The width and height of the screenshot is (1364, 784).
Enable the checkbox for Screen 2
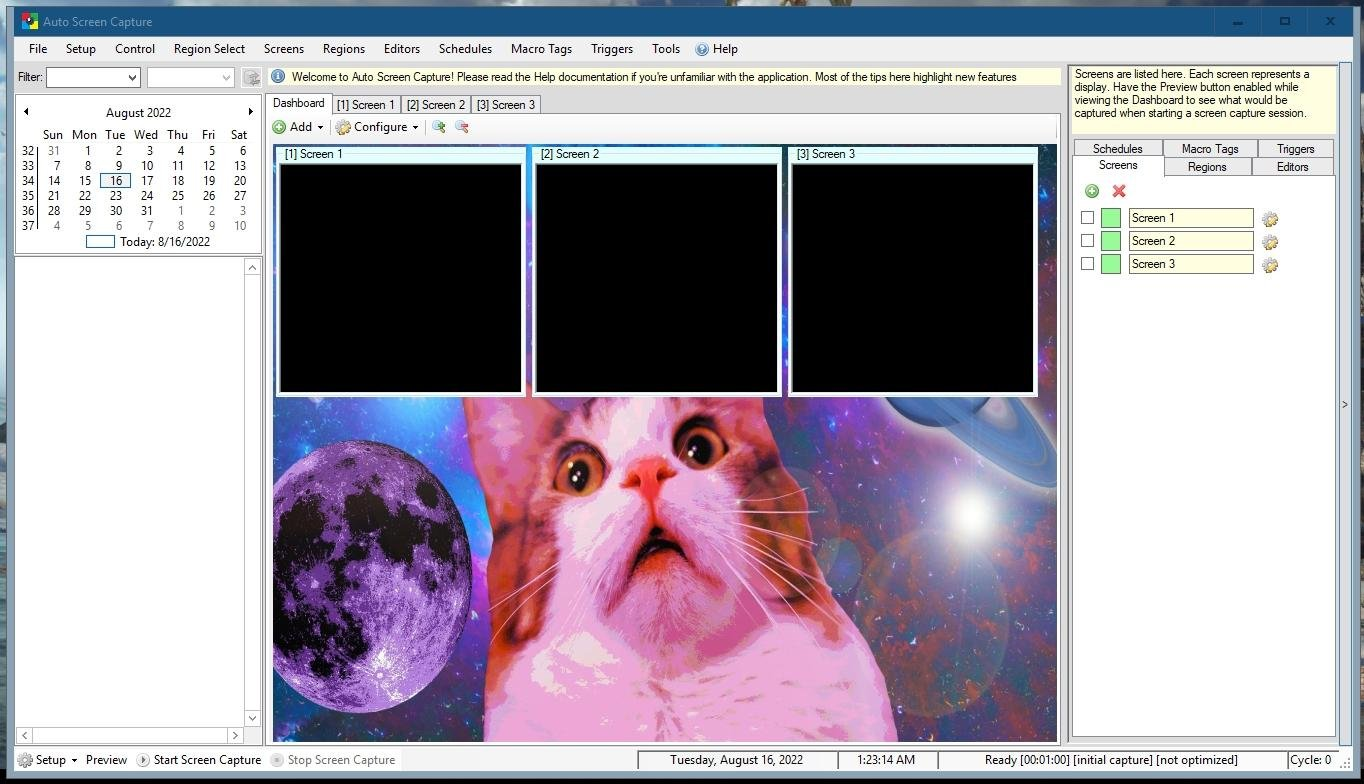[1087, 240]
